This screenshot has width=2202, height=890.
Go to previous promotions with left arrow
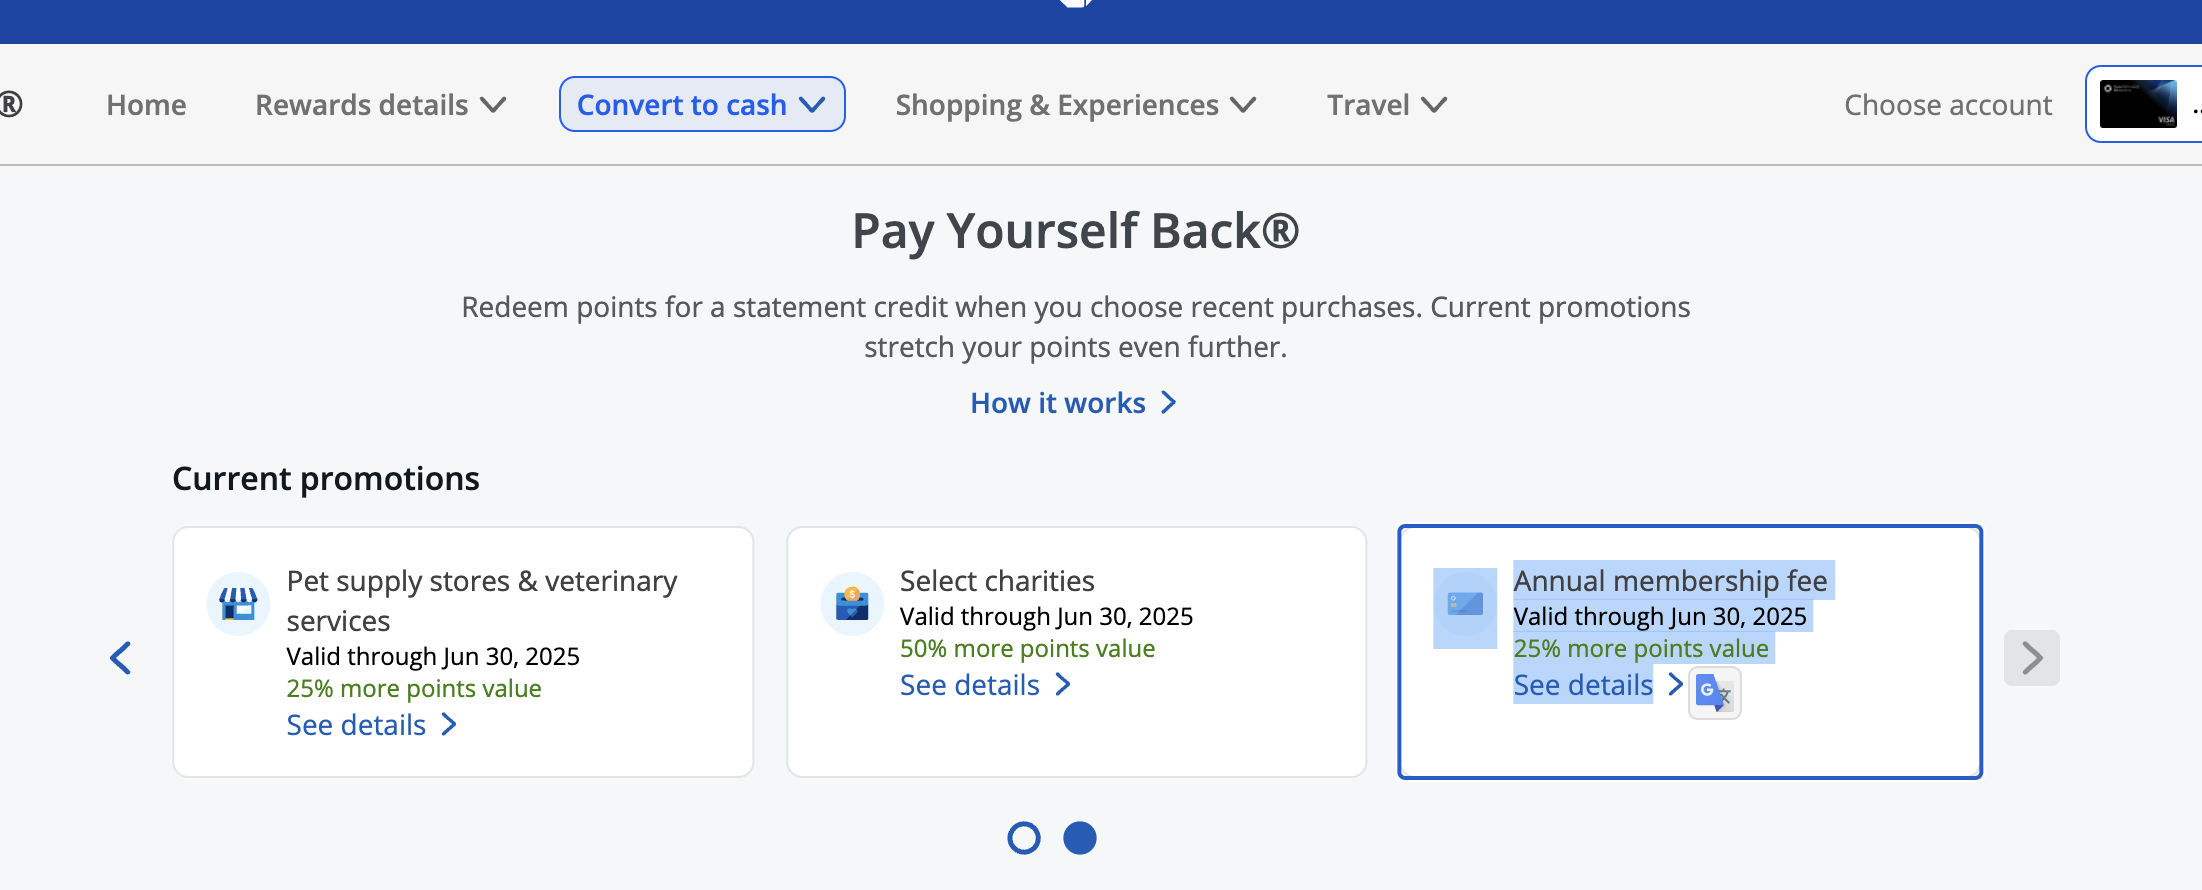point(121,658)
